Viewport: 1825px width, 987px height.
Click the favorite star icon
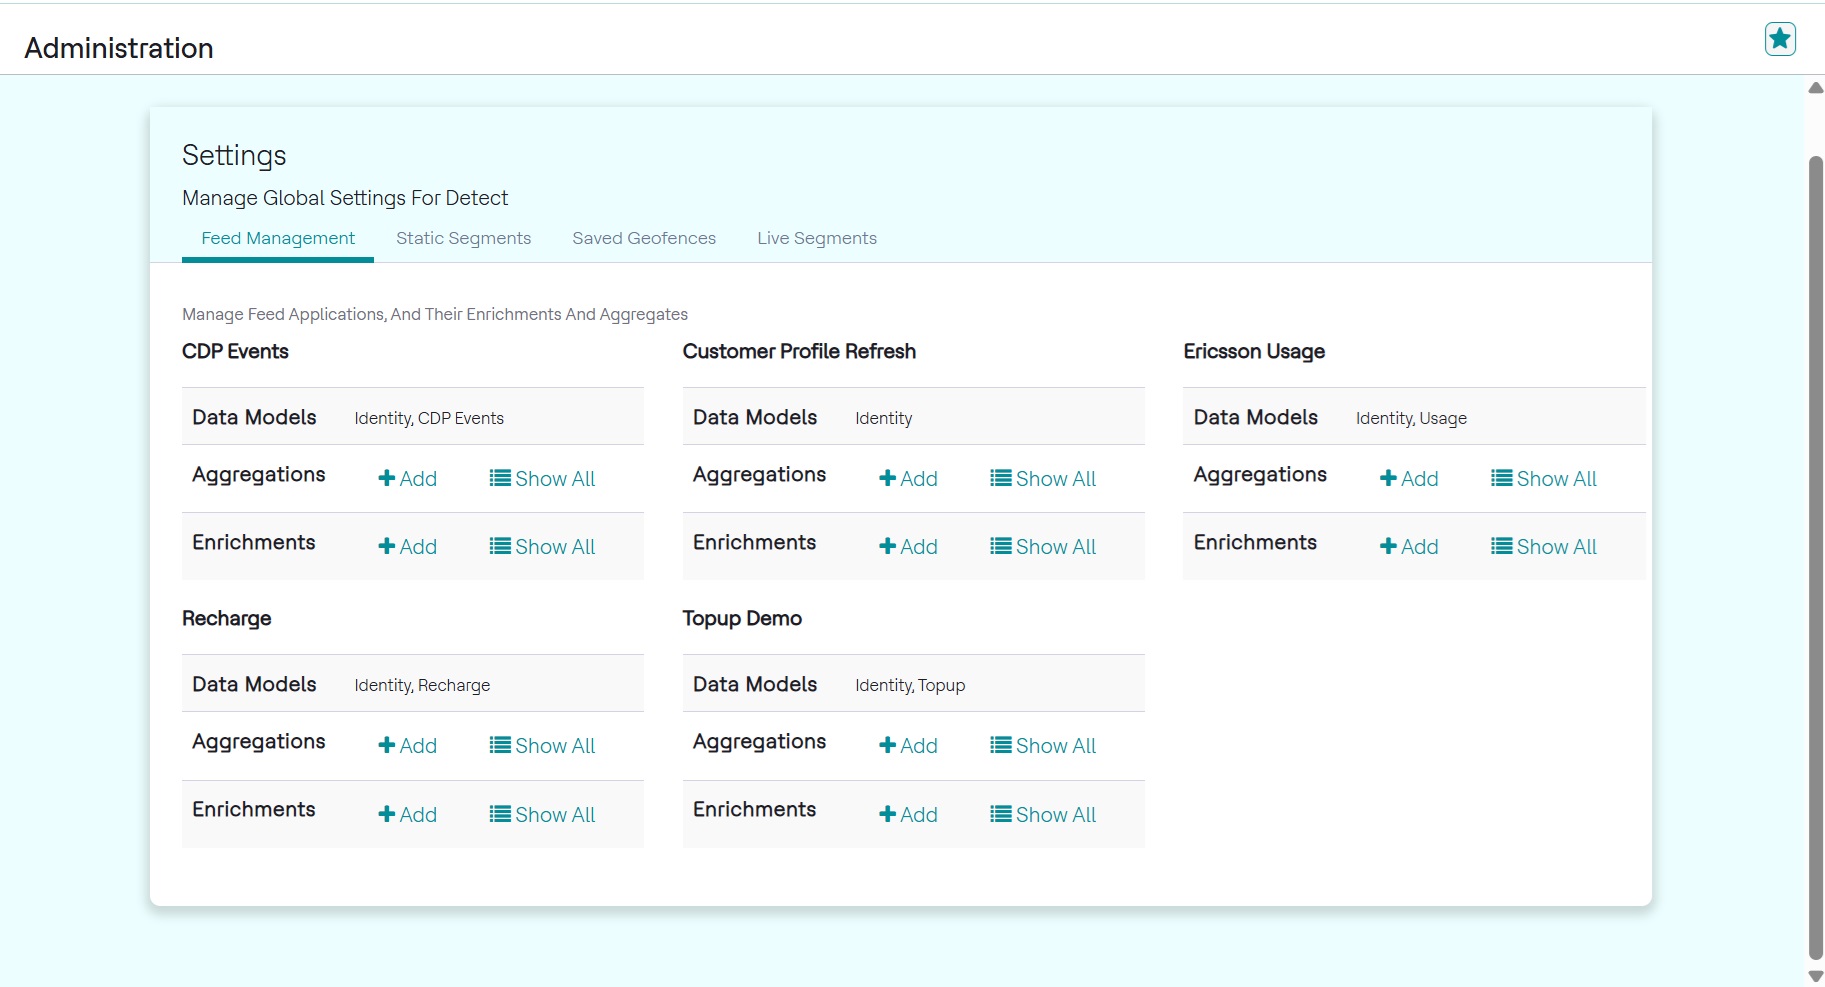(1780, 39)
